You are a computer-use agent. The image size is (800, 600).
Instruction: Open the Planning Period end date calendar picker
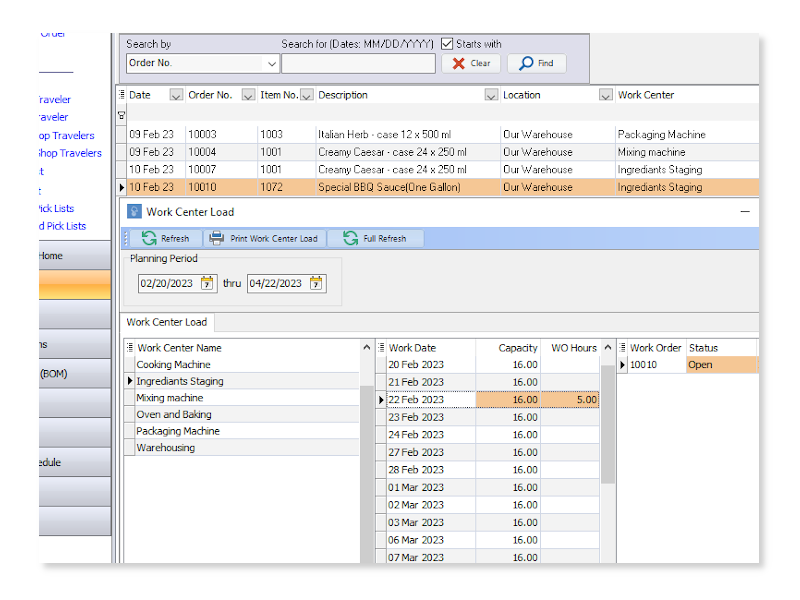[x=315, y=283]
